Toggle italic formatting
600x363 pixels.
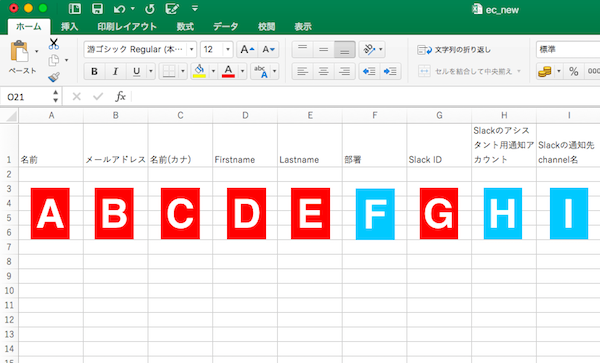click(115, 71)
